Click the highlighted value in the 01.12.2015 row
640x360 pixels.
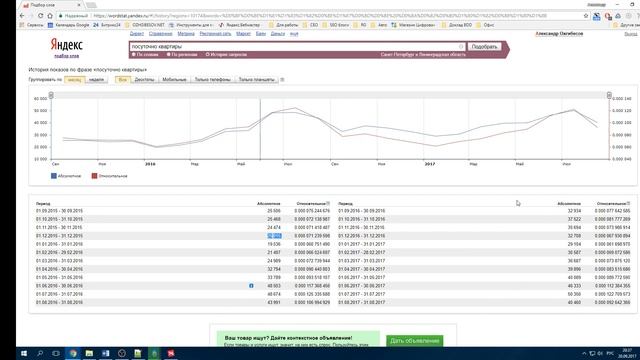(274, 236)
